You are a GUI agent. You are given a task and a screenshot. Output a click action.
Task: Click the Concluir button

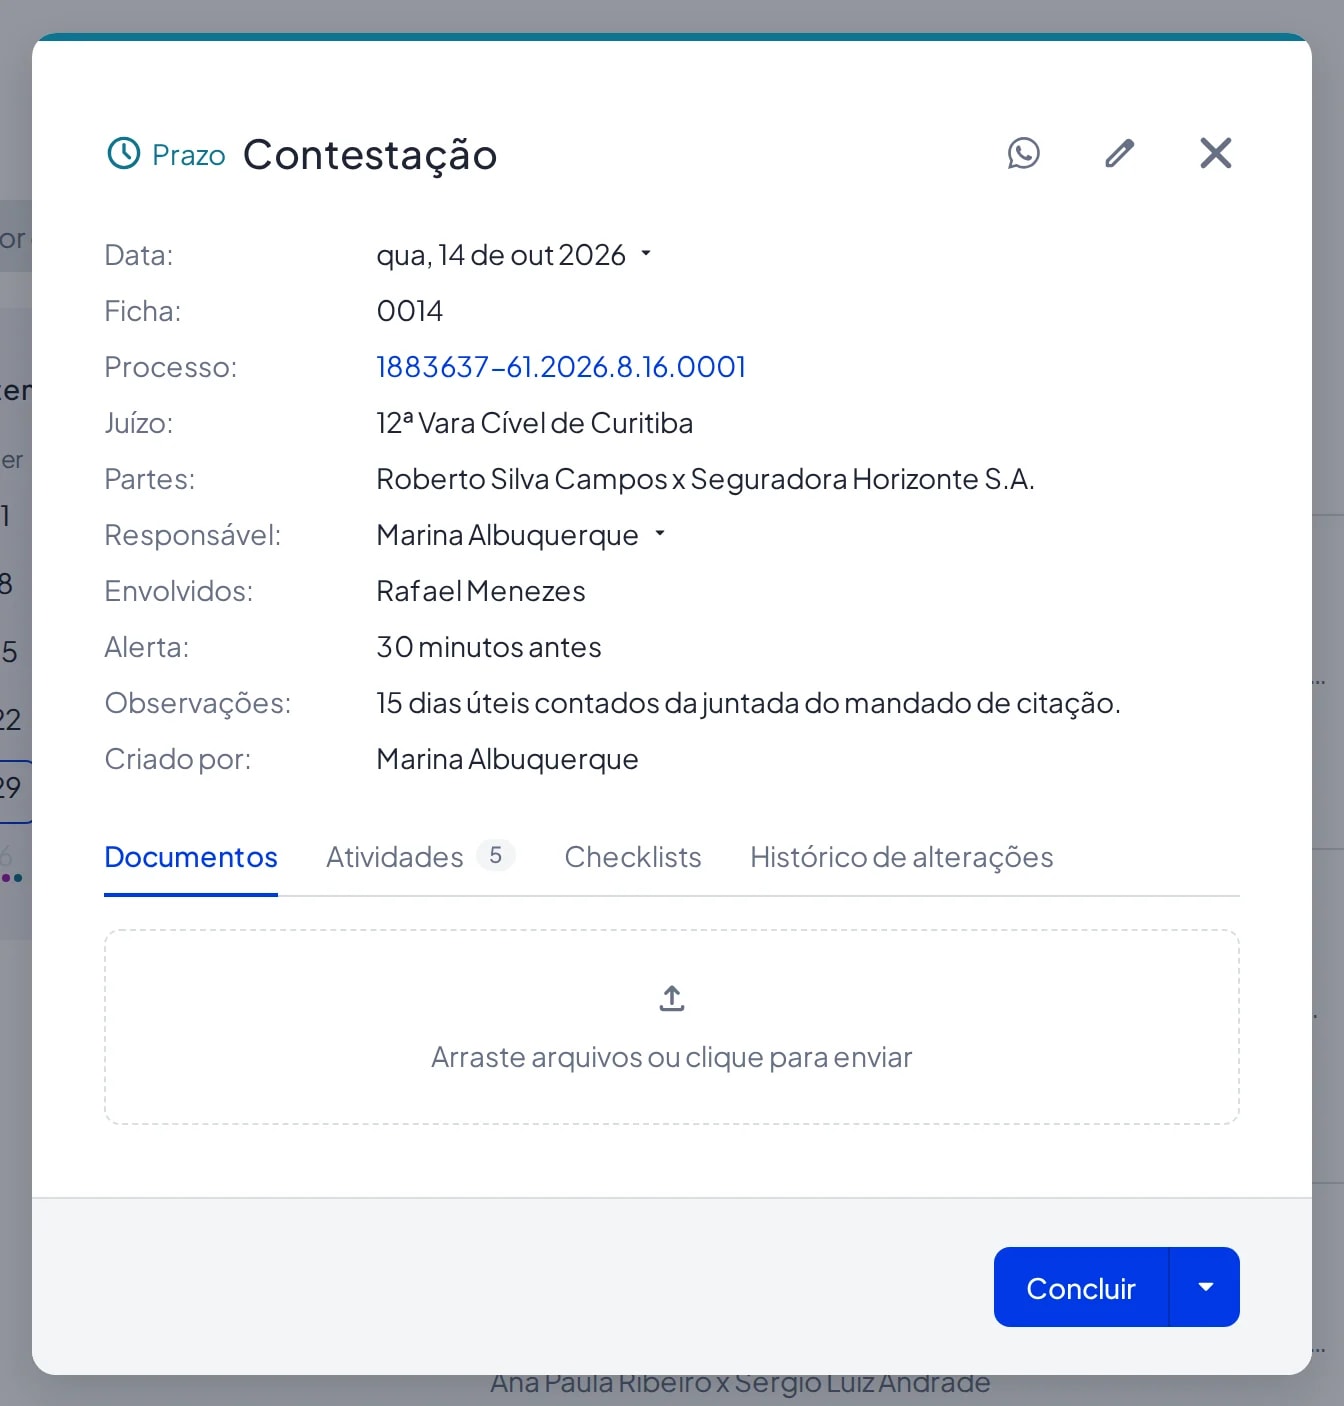(1081, 1287)
